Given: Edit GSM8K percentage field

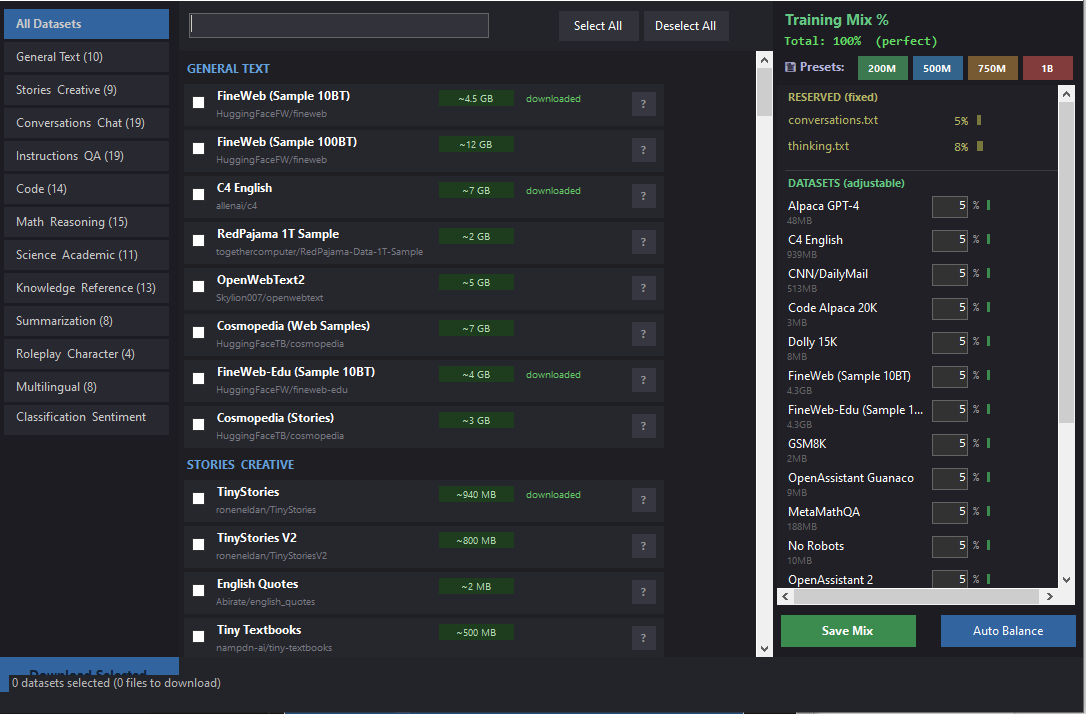Looking at the screenshot, I should pos(950,444).
